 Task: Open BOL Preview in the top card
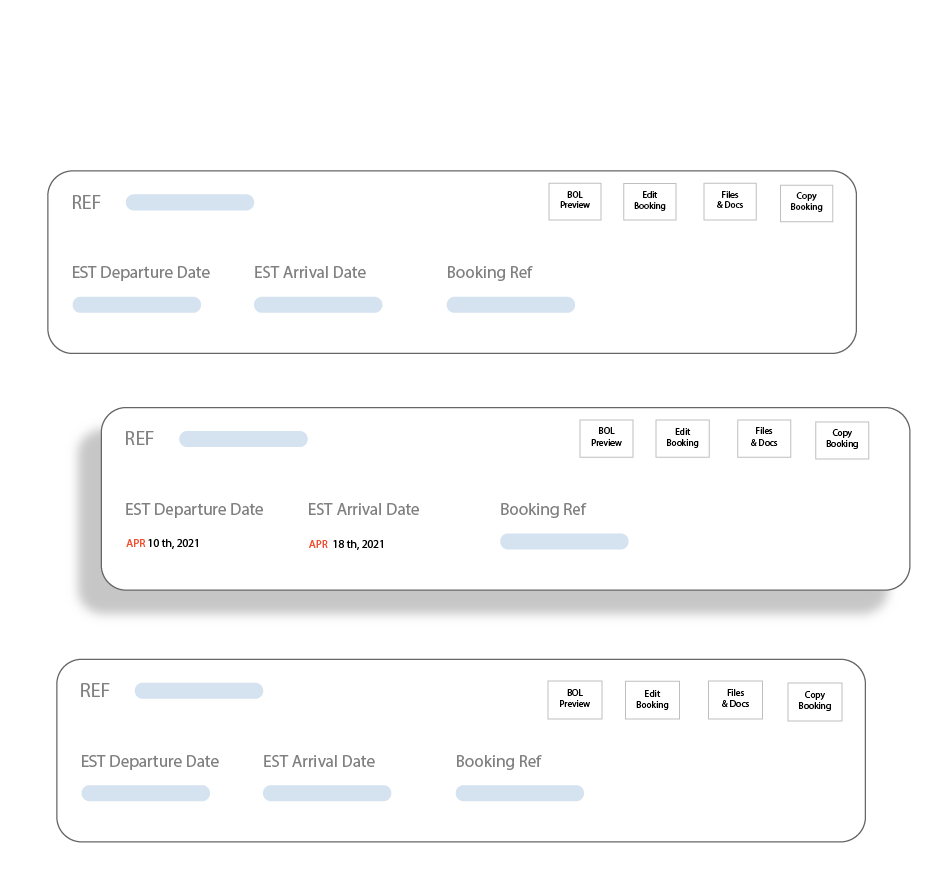pos(574,201)
